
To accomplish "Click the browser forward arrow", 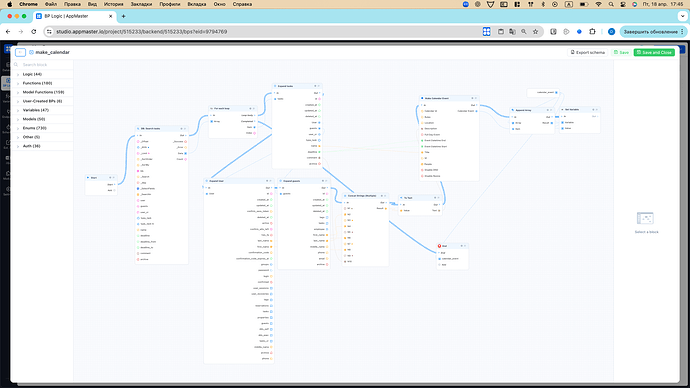I will (x=21, y=32).
